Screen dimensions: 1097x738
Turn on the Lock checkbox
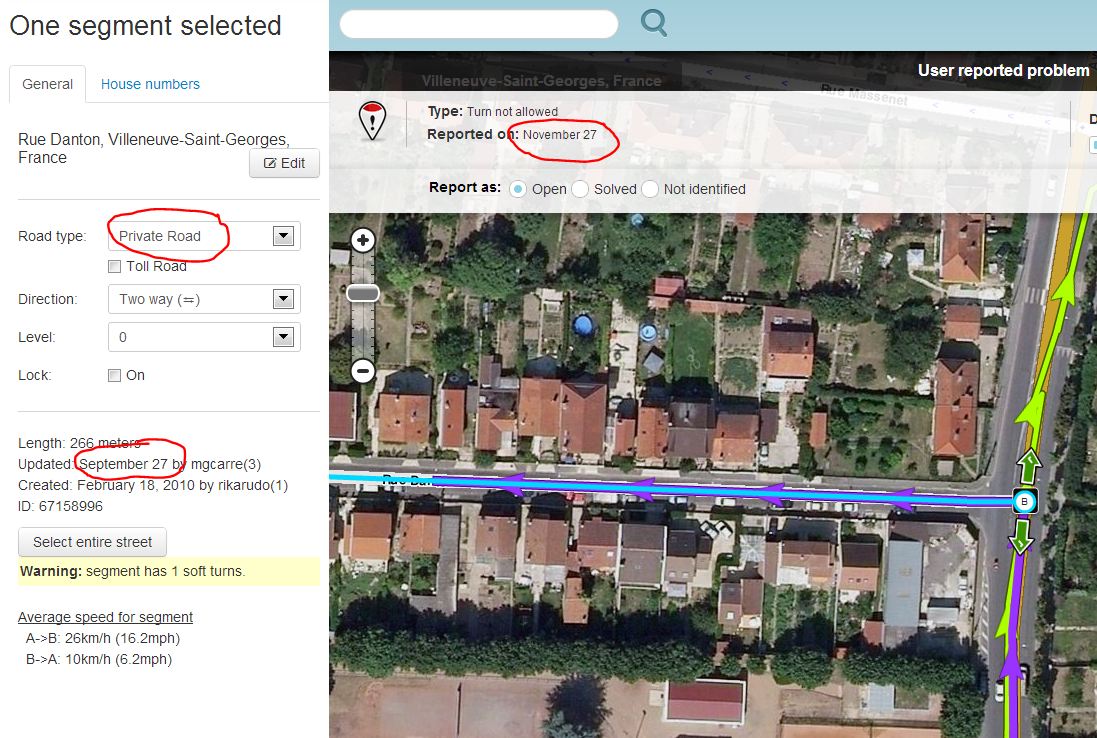pyautogui.click(x=115, y=375)
